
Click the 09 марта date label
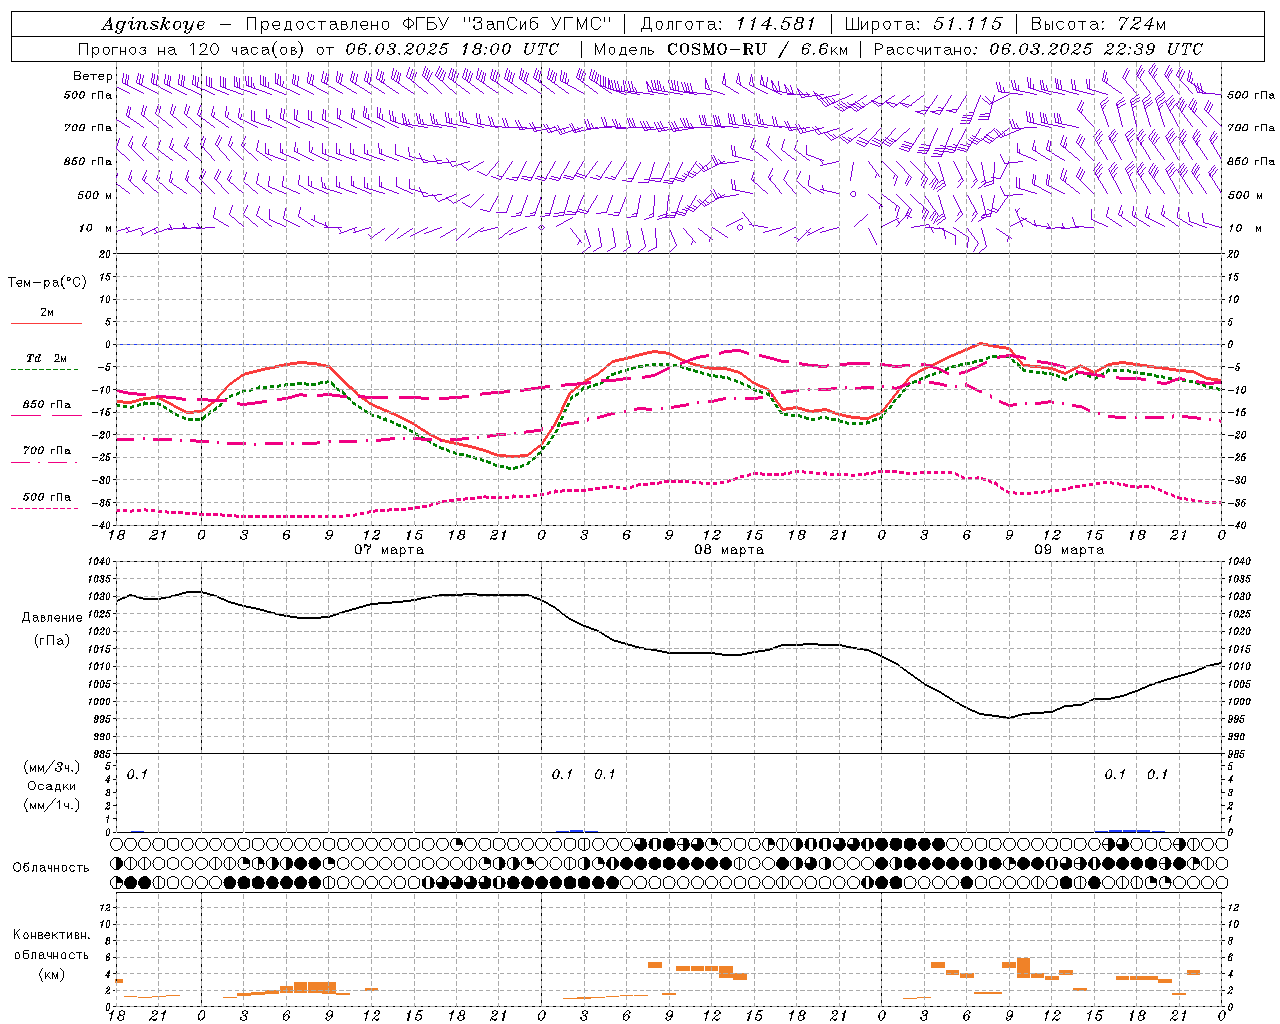1069,550
